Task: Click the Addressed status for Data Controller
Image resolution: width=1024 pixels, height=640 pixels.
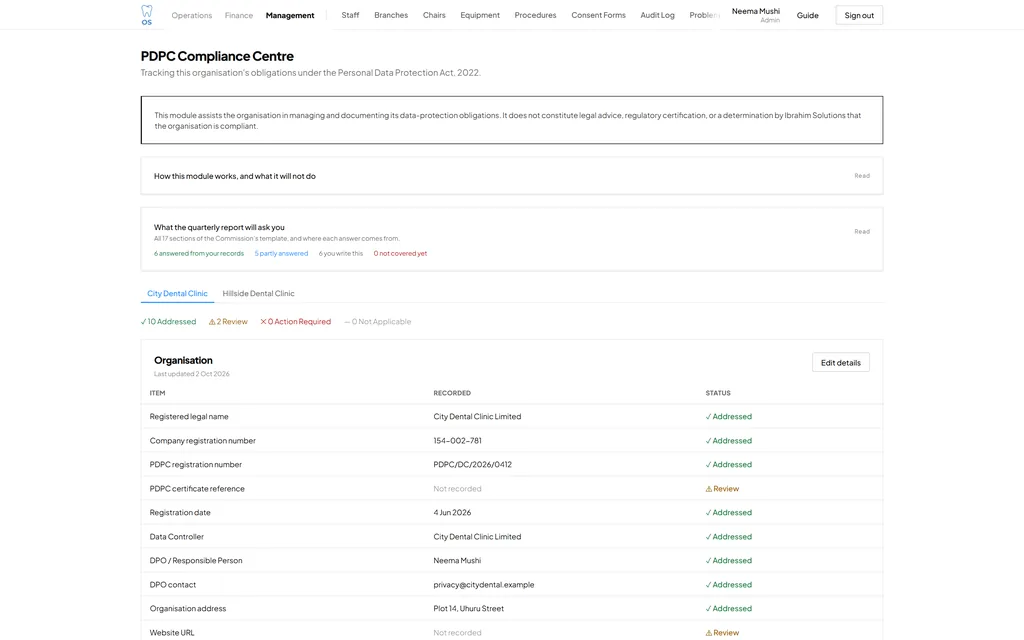Action: tap(728, 537)
